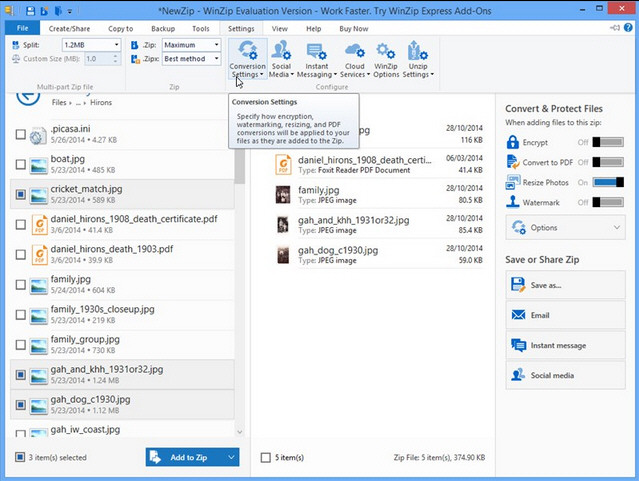The height and width of the screenshot is (481, 639).
Task: Click the Resize Photos icon
Action: pyautogui.click(x=513, y=182)
